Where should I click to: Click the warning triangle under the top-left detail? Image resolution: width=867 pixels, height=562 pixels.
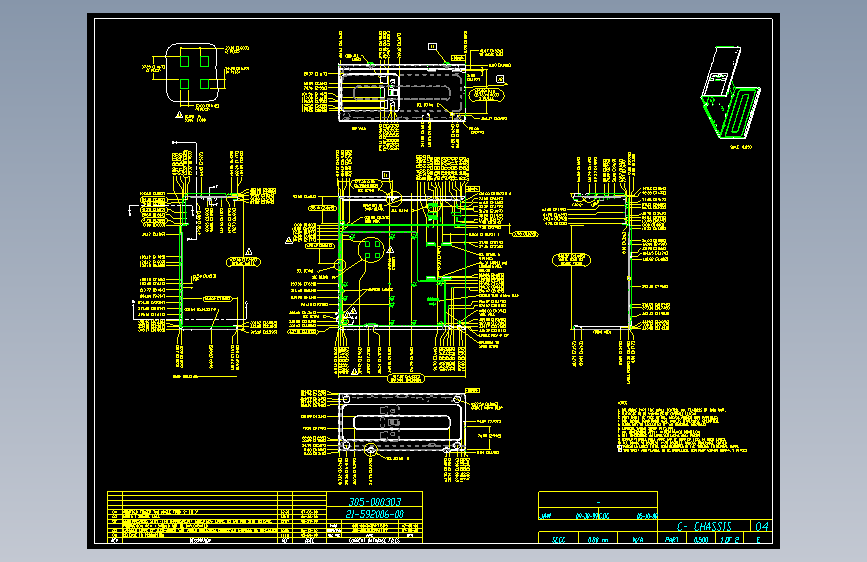[x=179, y=115]
